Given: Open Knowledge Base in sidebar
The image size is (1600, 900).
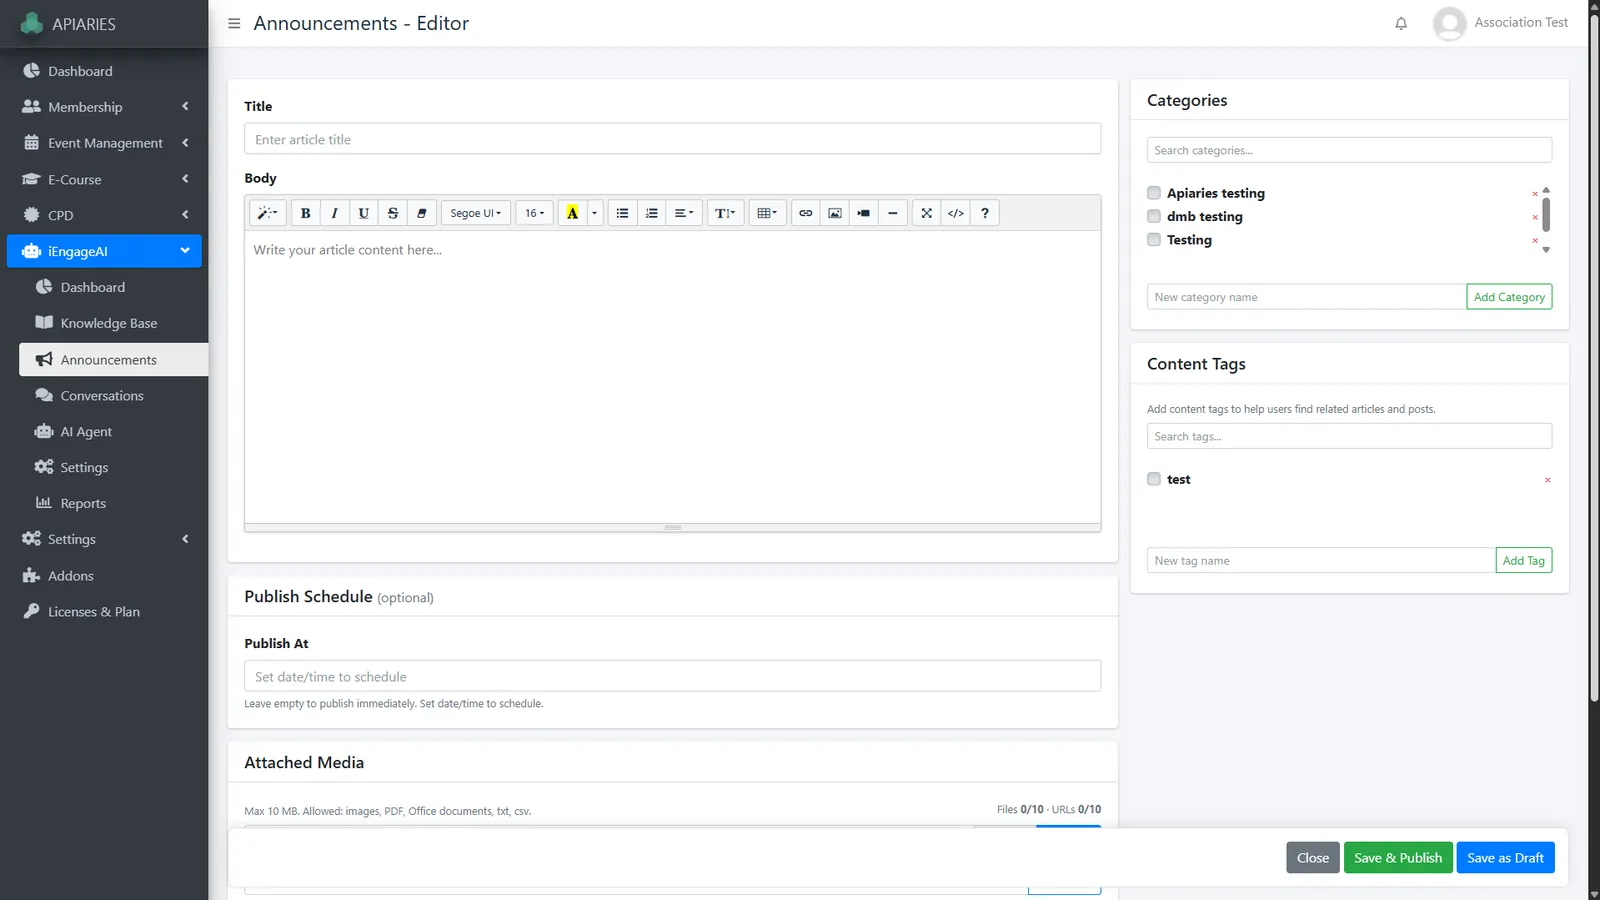Looking at the screenshot, I should 113,323.
